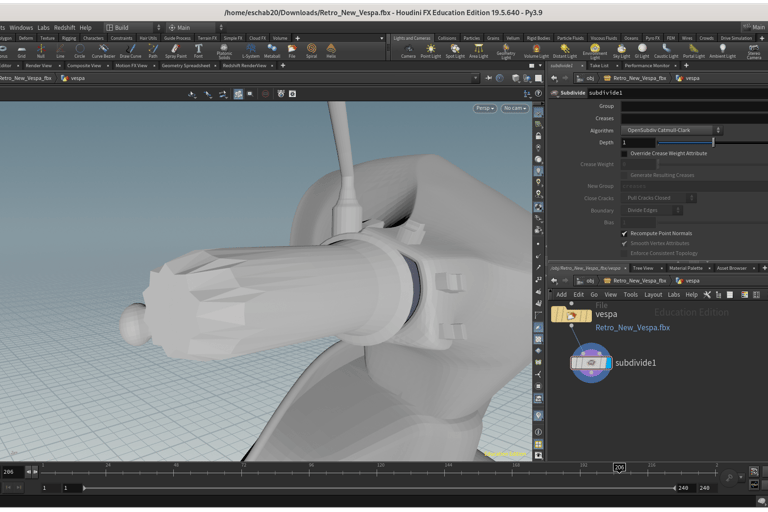Click the Group input field
The width and height of the screenshot is (768, 512).
[692, 106]
